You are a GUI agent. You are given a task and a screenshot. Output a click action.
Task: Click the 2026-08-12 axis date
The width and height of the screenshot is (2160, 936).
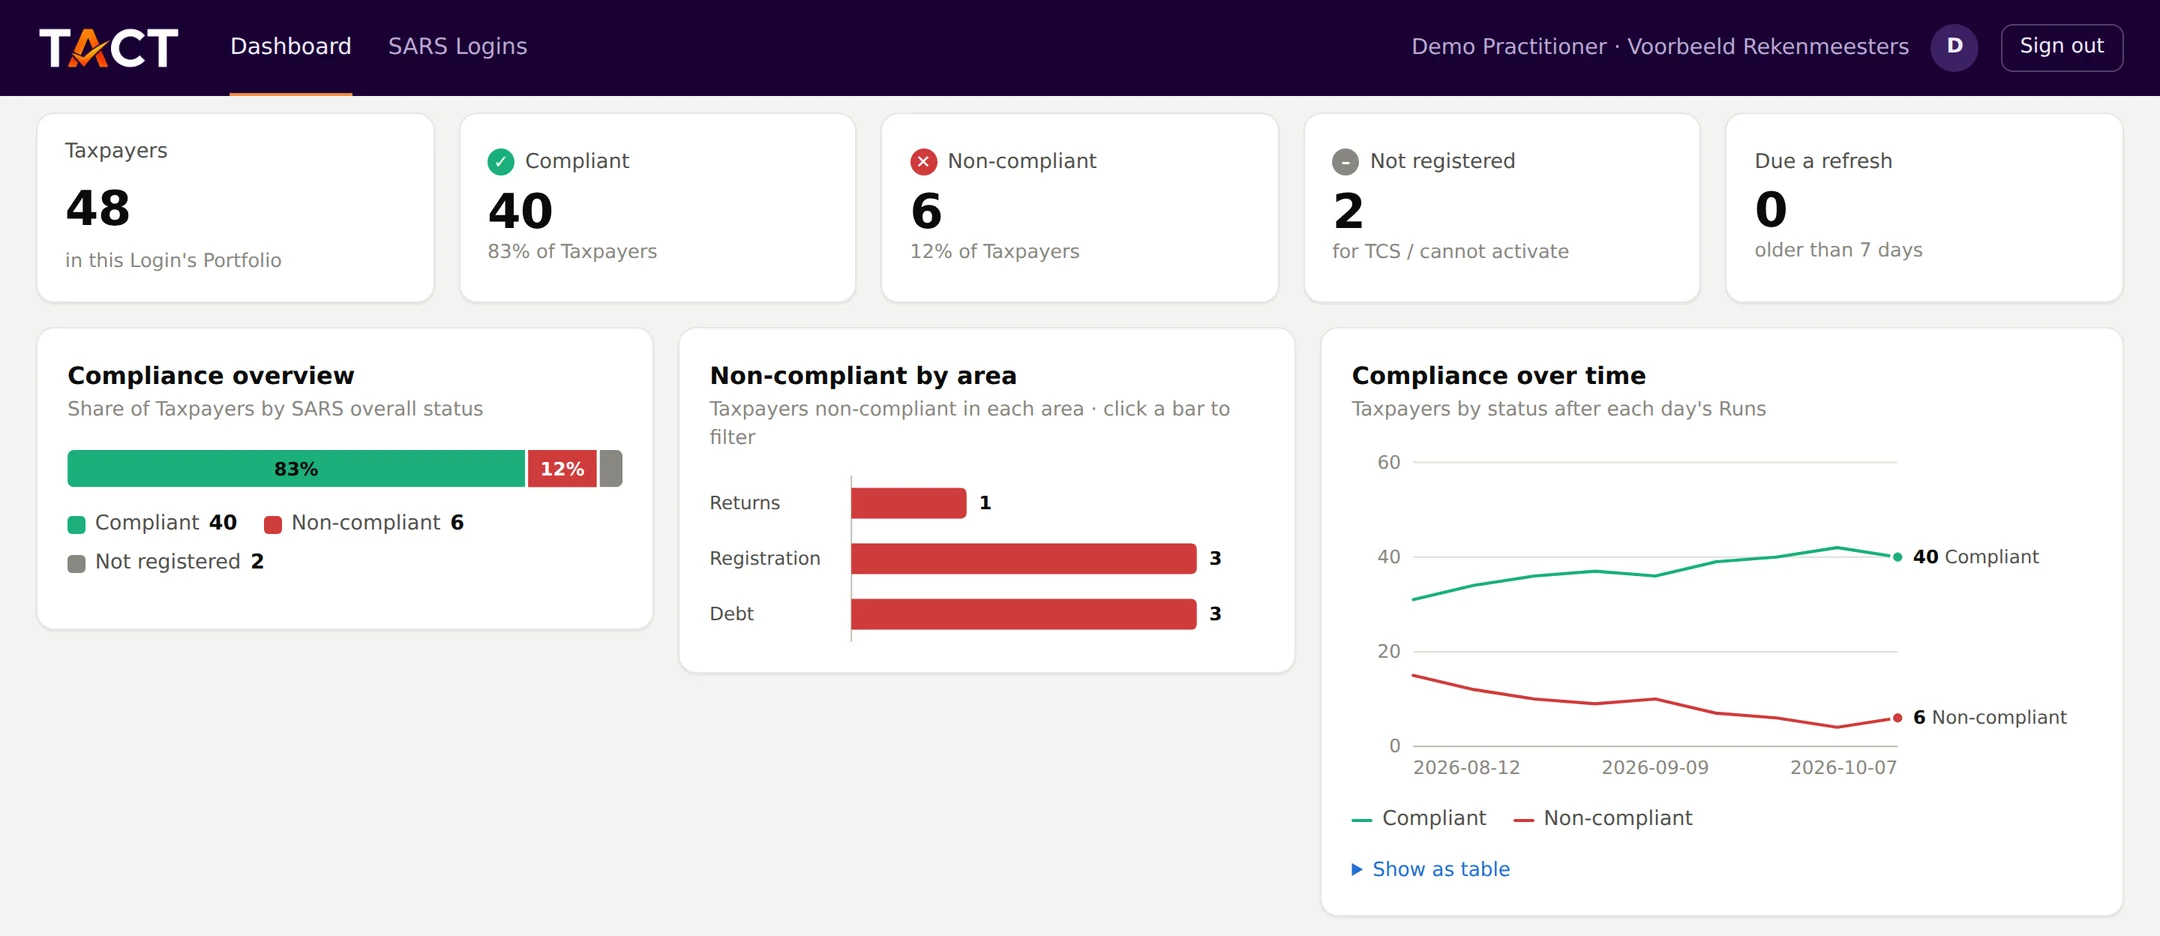tap(1466, 768)
